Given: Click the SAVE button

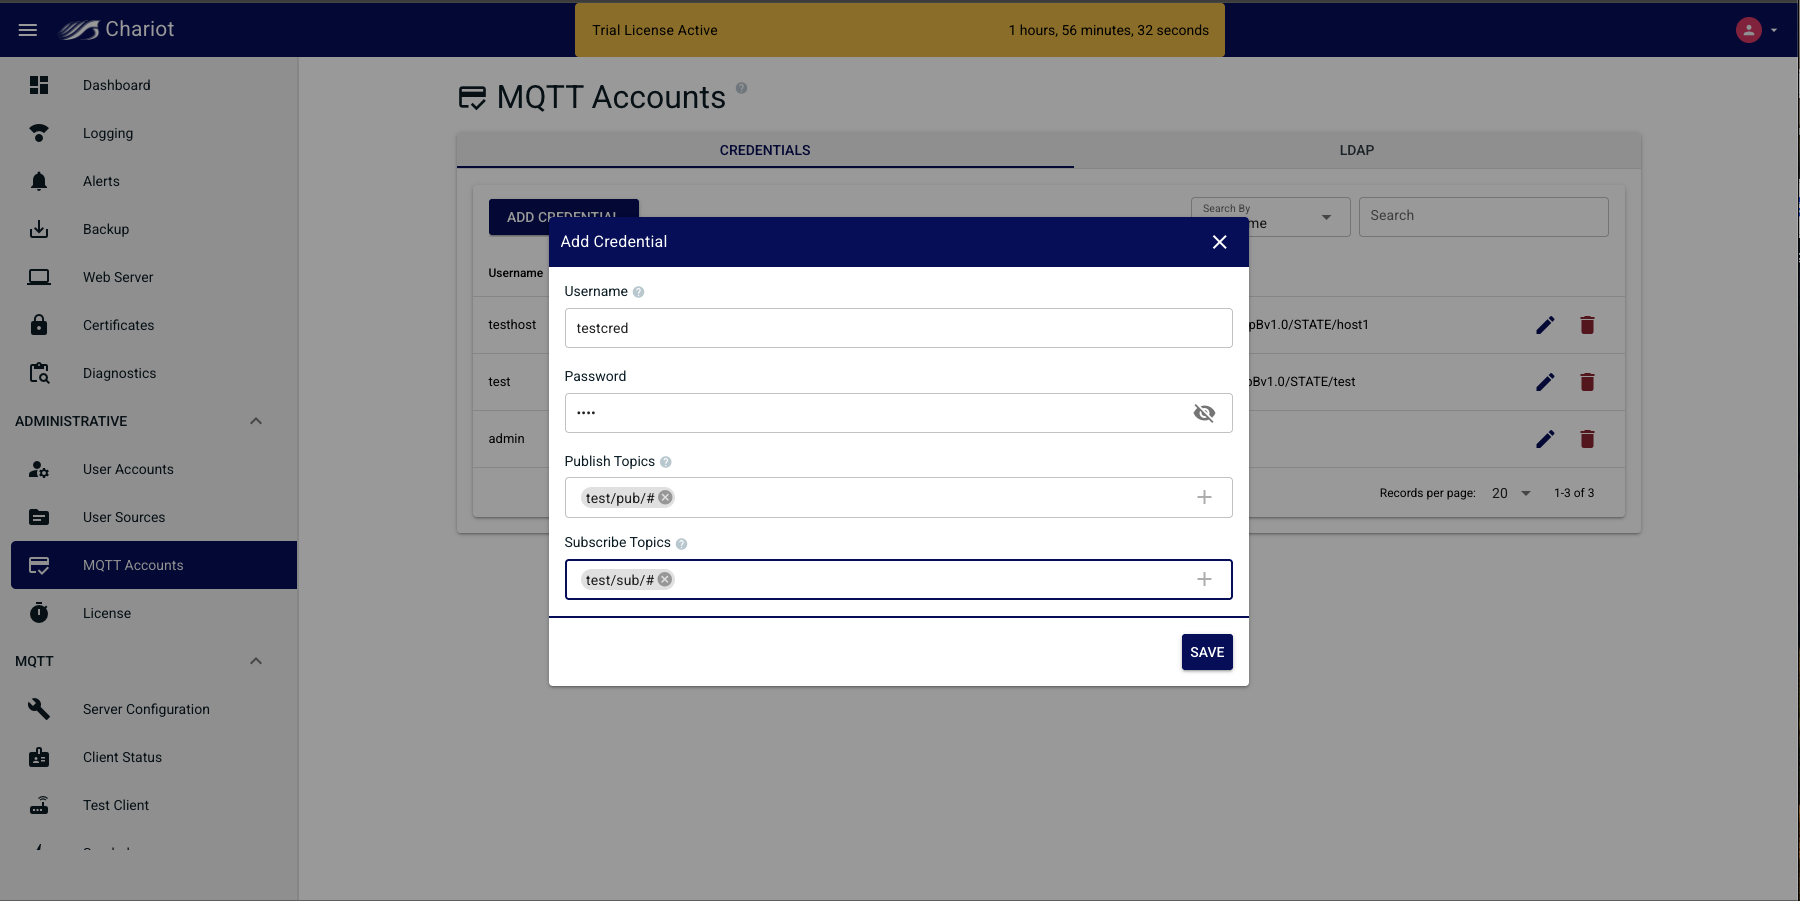Looking at the screenshot, I should pyautogui.click(x=1206, y=652).
